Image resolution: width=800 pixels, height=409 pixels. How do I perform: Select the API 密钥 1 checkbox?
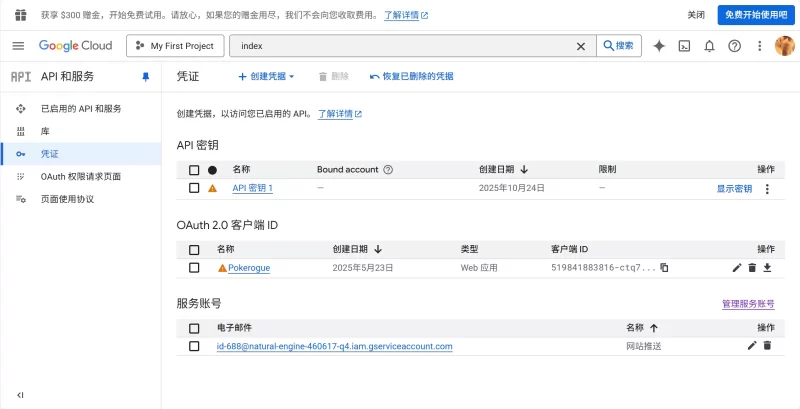[194, 188]
